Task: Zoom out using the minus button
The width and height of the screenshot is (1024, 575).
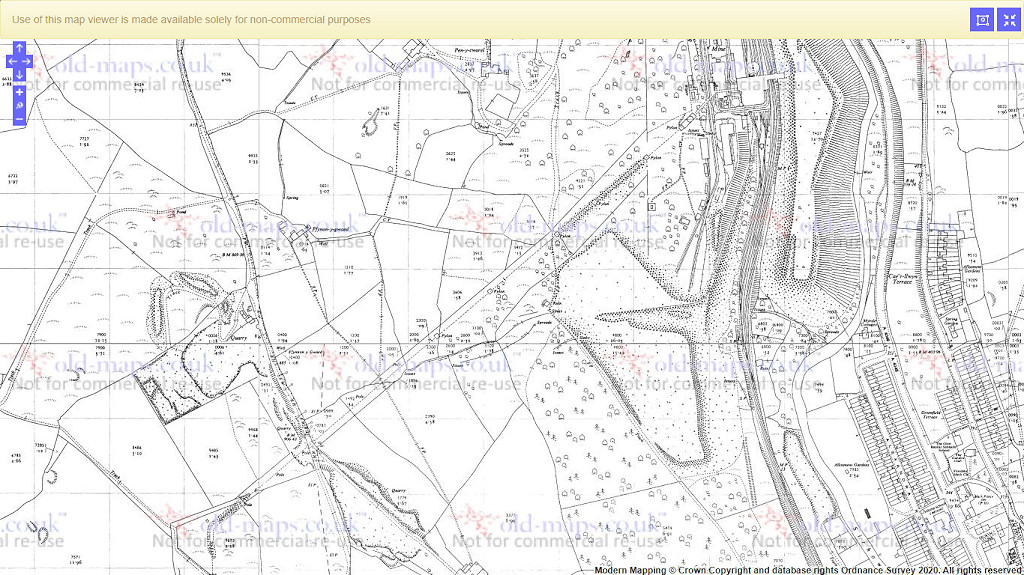Action: (x=20, y=119)
